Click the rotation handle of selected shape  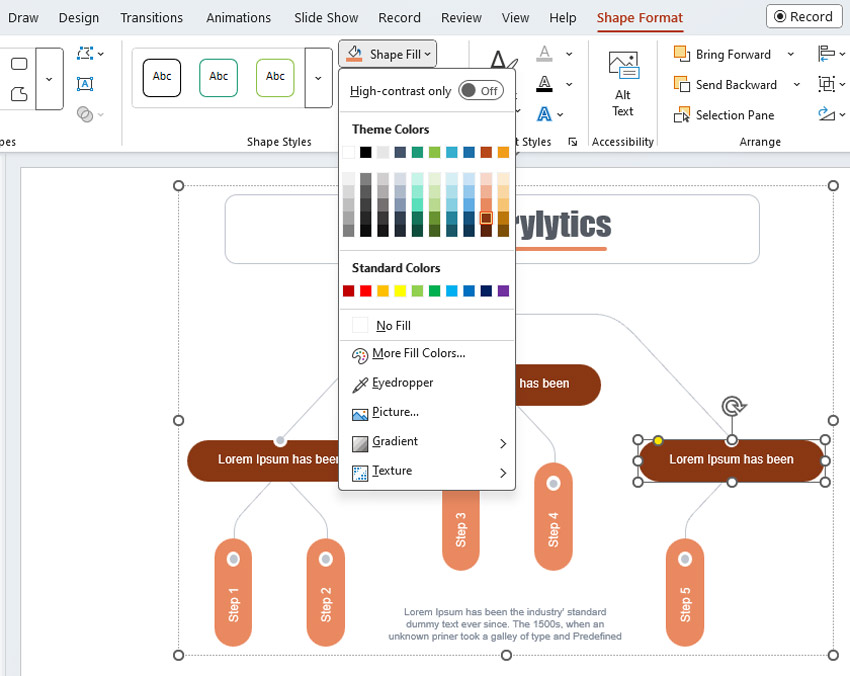tap(733, 405)
